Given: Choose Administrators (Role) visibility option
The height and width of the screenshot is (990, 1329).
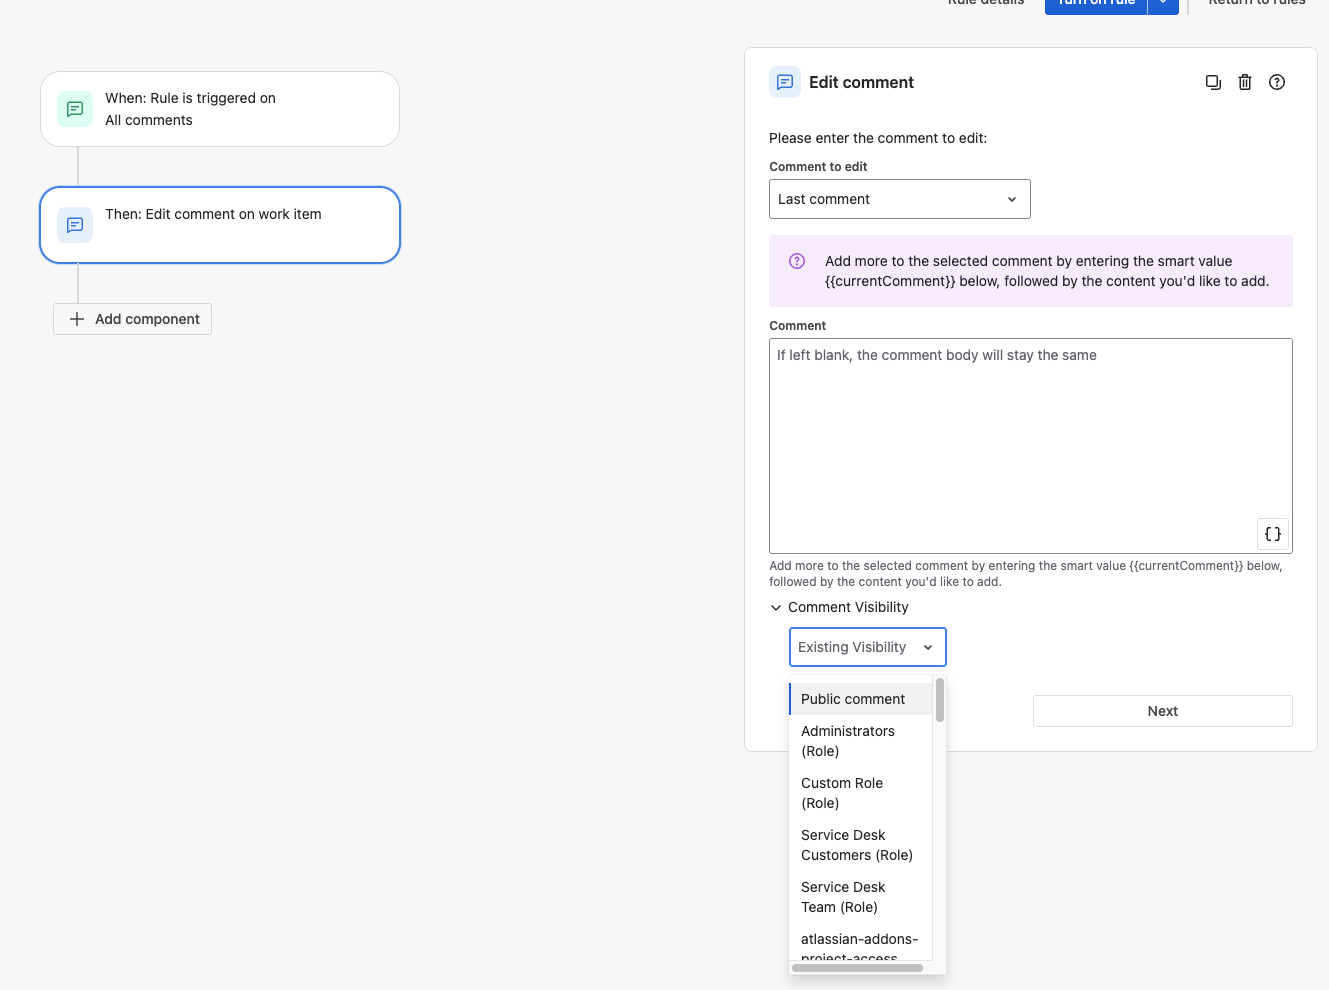Looking at the screenshot, I should [848, 741].
